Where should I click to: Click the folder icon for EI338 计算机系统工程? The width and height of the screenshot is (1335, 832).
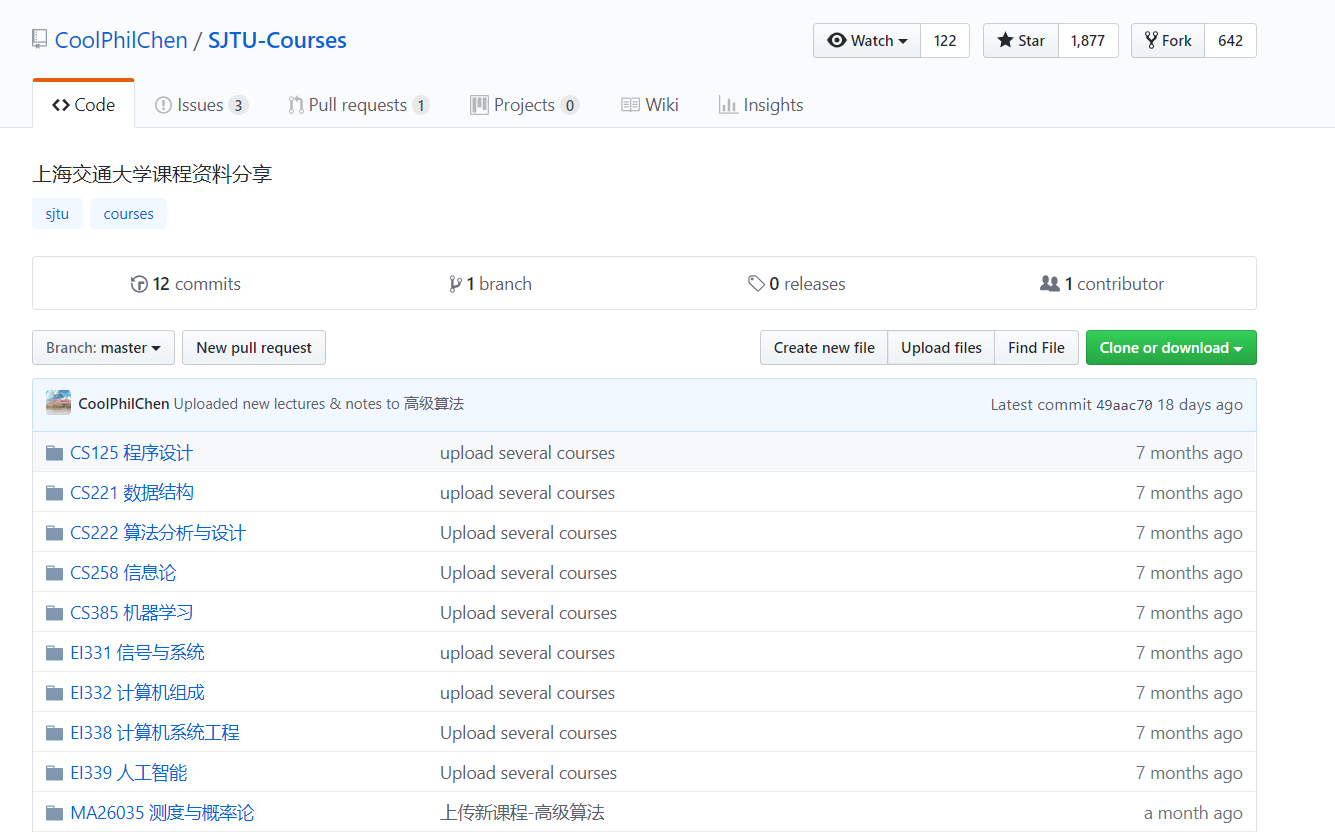(x=54, y=733)
